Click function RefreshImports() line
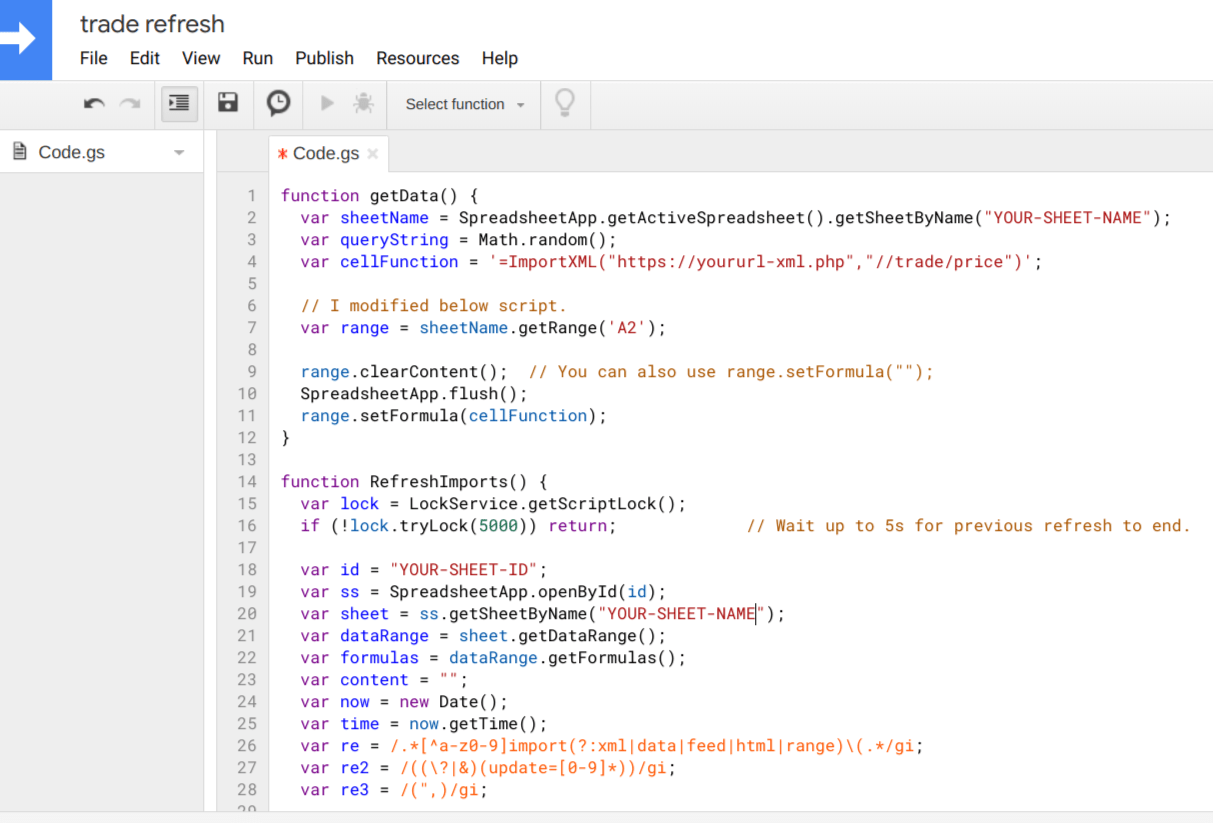 [414, 482]
